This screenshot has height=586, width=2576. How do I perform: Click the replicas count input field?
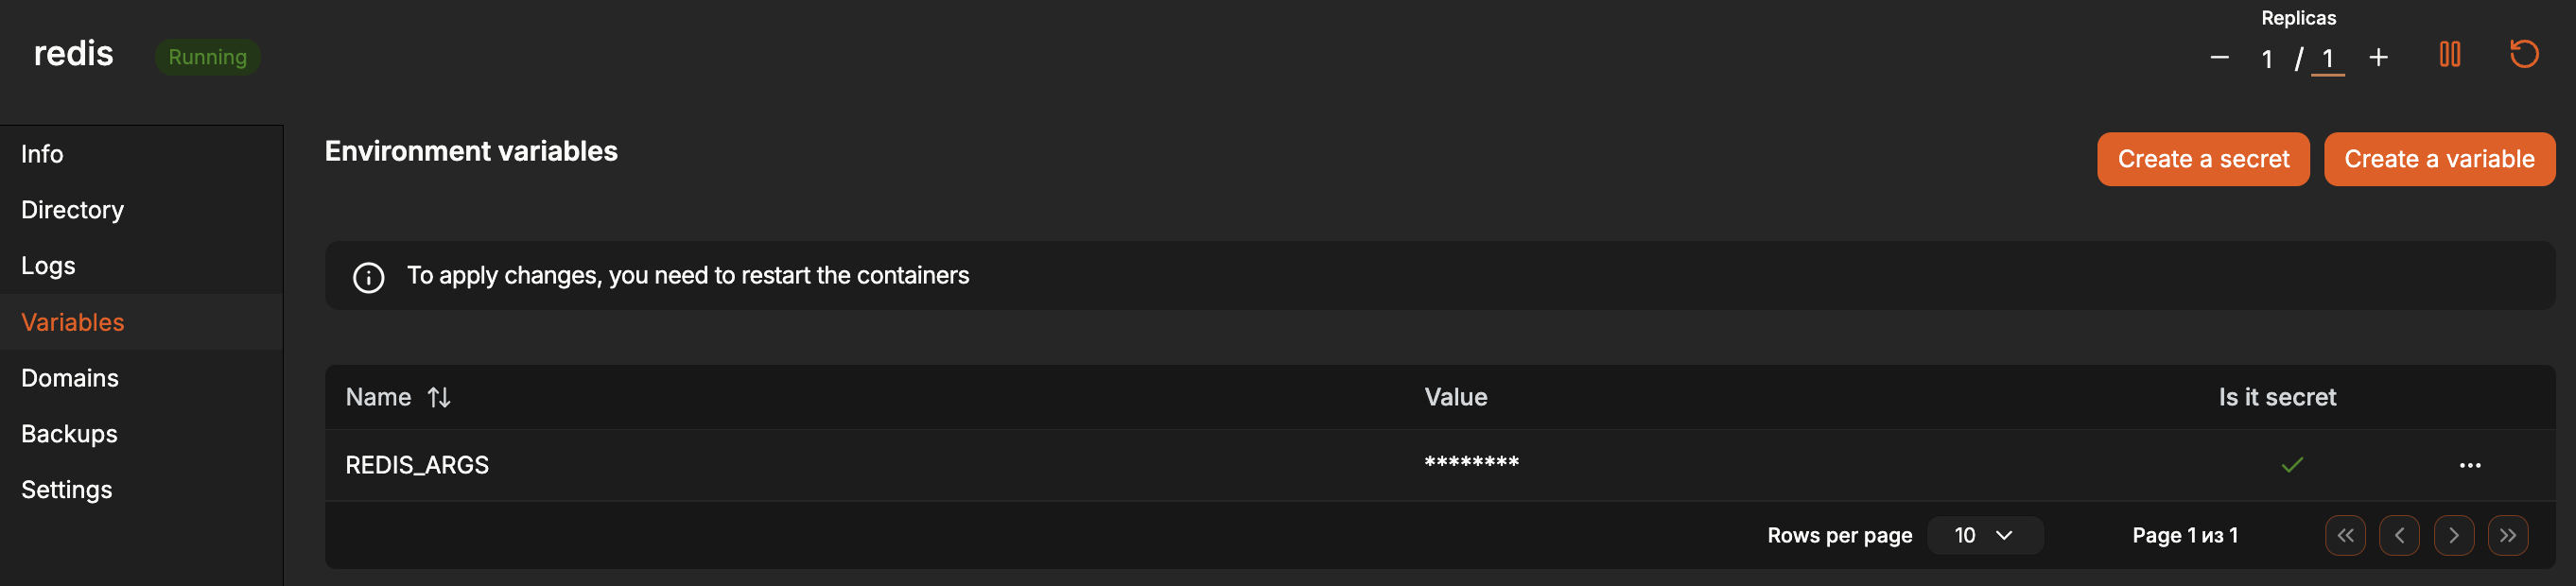click(2327, 59)
